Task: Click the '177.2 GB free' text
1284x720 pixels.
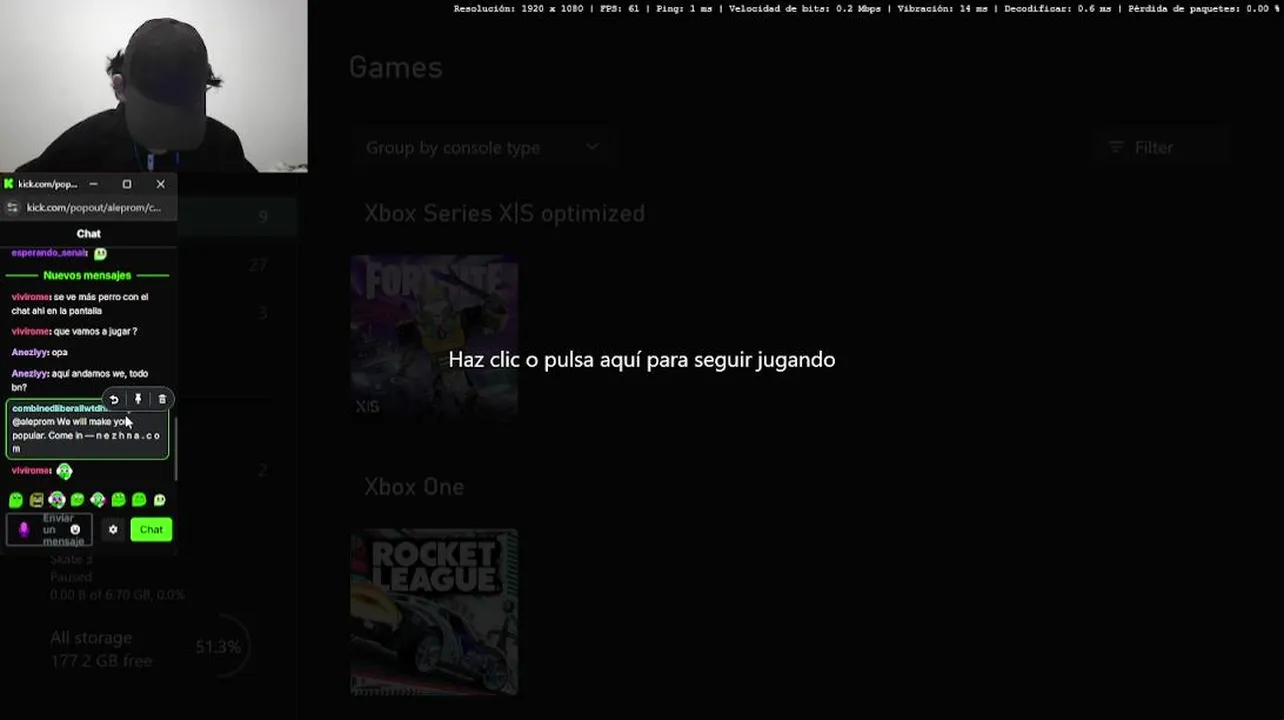Action: [x=101, y=661]
